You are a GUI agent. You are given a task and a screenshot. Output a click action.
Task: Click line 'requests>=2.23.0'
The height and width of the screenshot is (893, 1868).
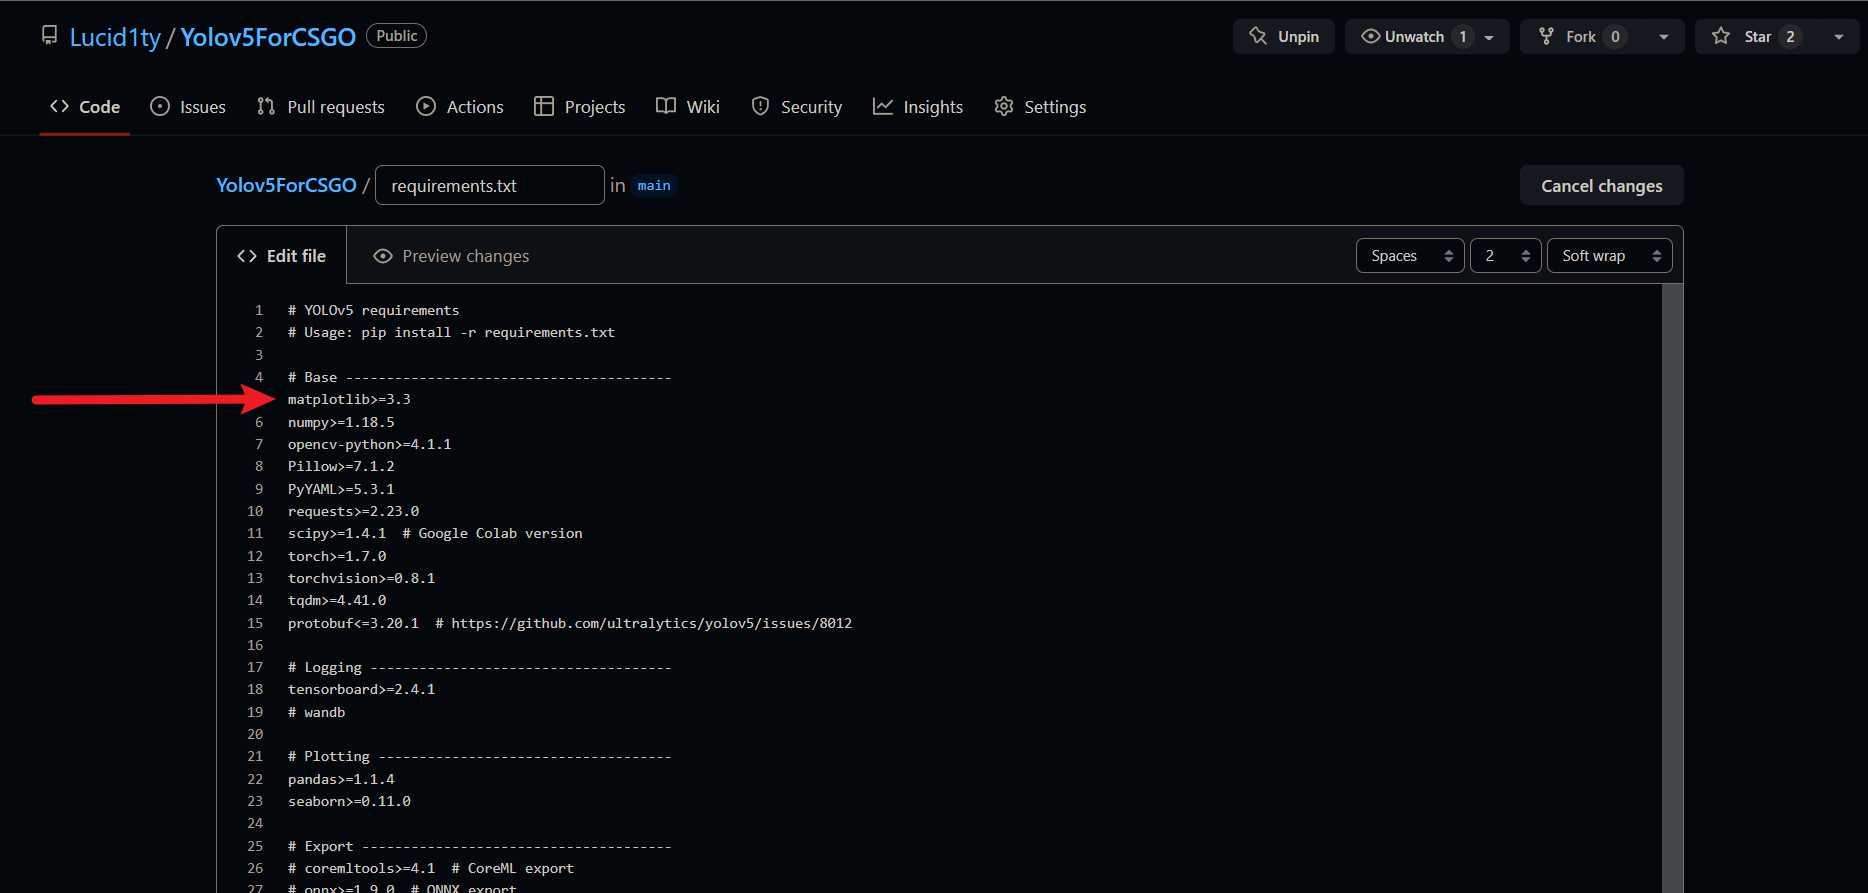(353, 511)
